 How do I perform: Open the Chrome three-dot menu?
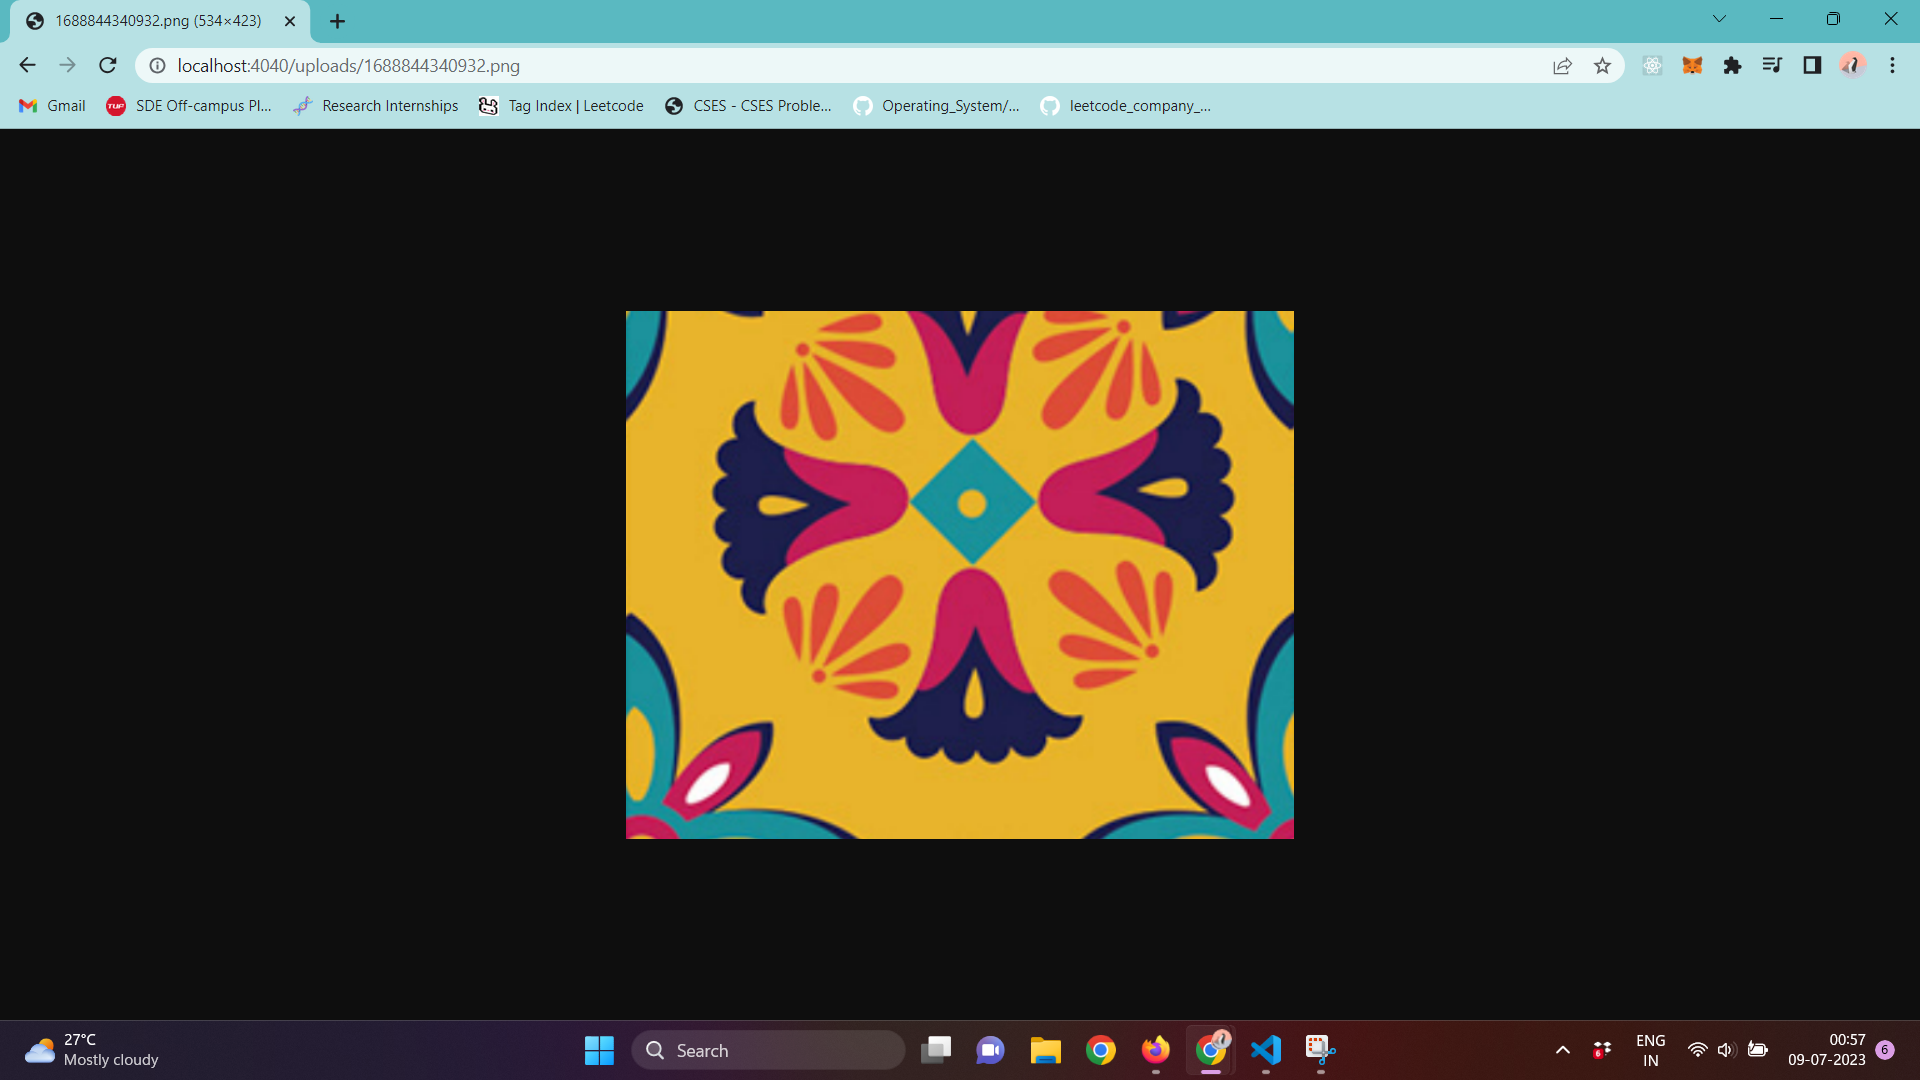click(1892, 66)
